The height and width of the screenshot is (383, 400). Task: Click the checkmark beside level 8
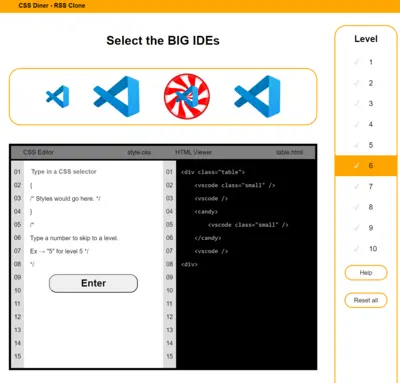(x=357, y=207)
